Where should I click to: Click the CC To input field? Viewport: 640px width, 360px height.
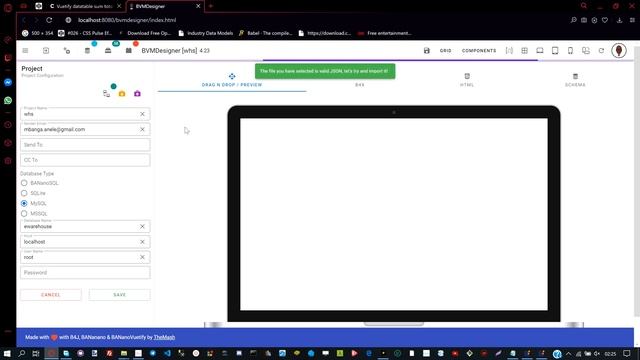85,160
